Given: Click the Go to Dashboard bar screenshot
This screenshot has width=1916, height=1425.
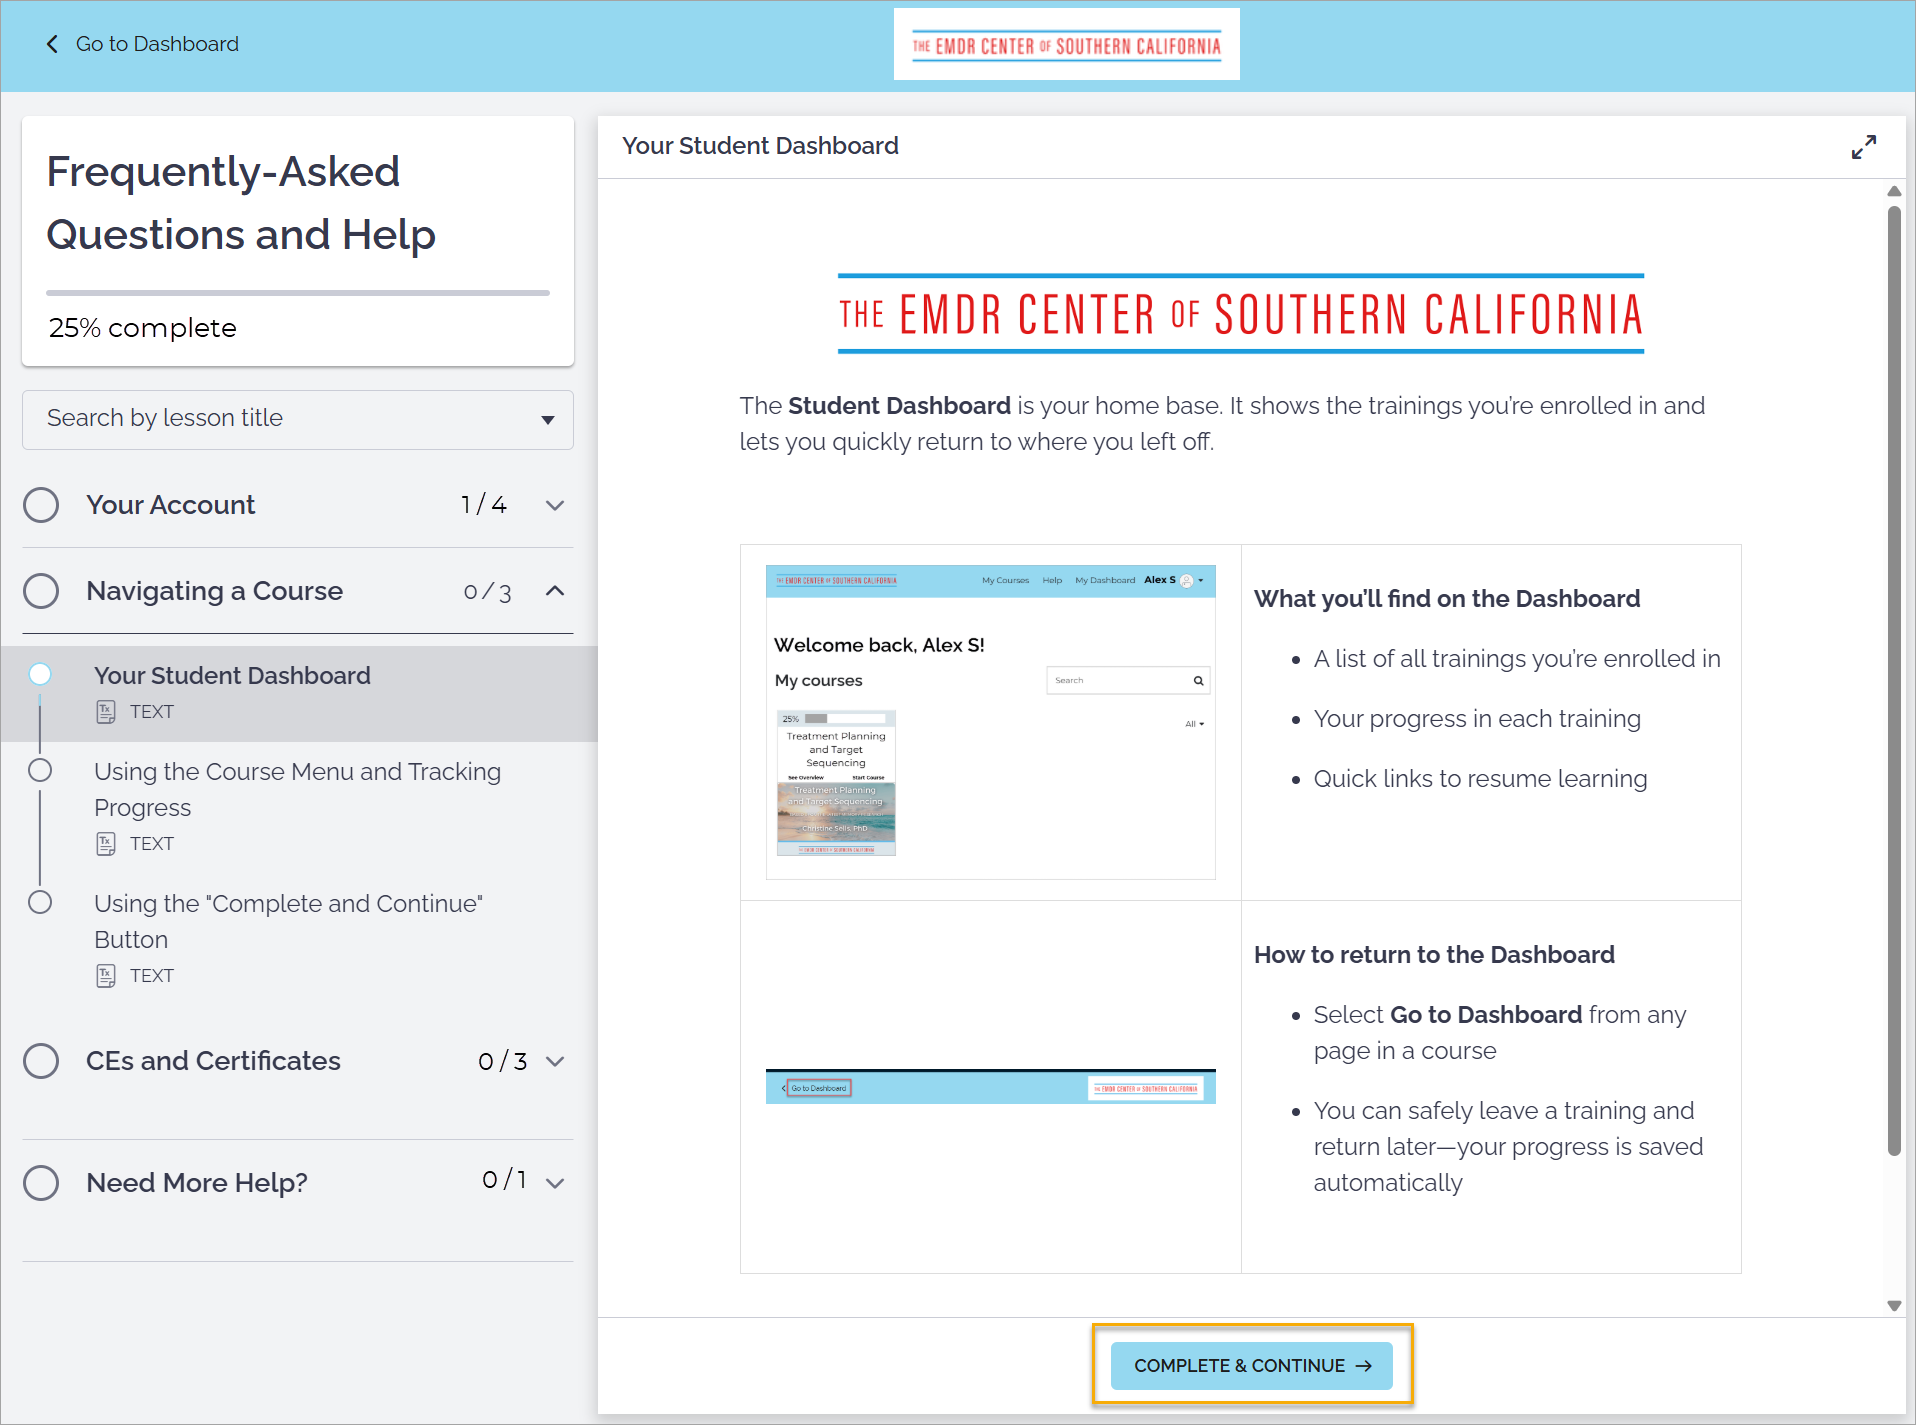Looking at the screenshot, I should (x=990, y=1086).
